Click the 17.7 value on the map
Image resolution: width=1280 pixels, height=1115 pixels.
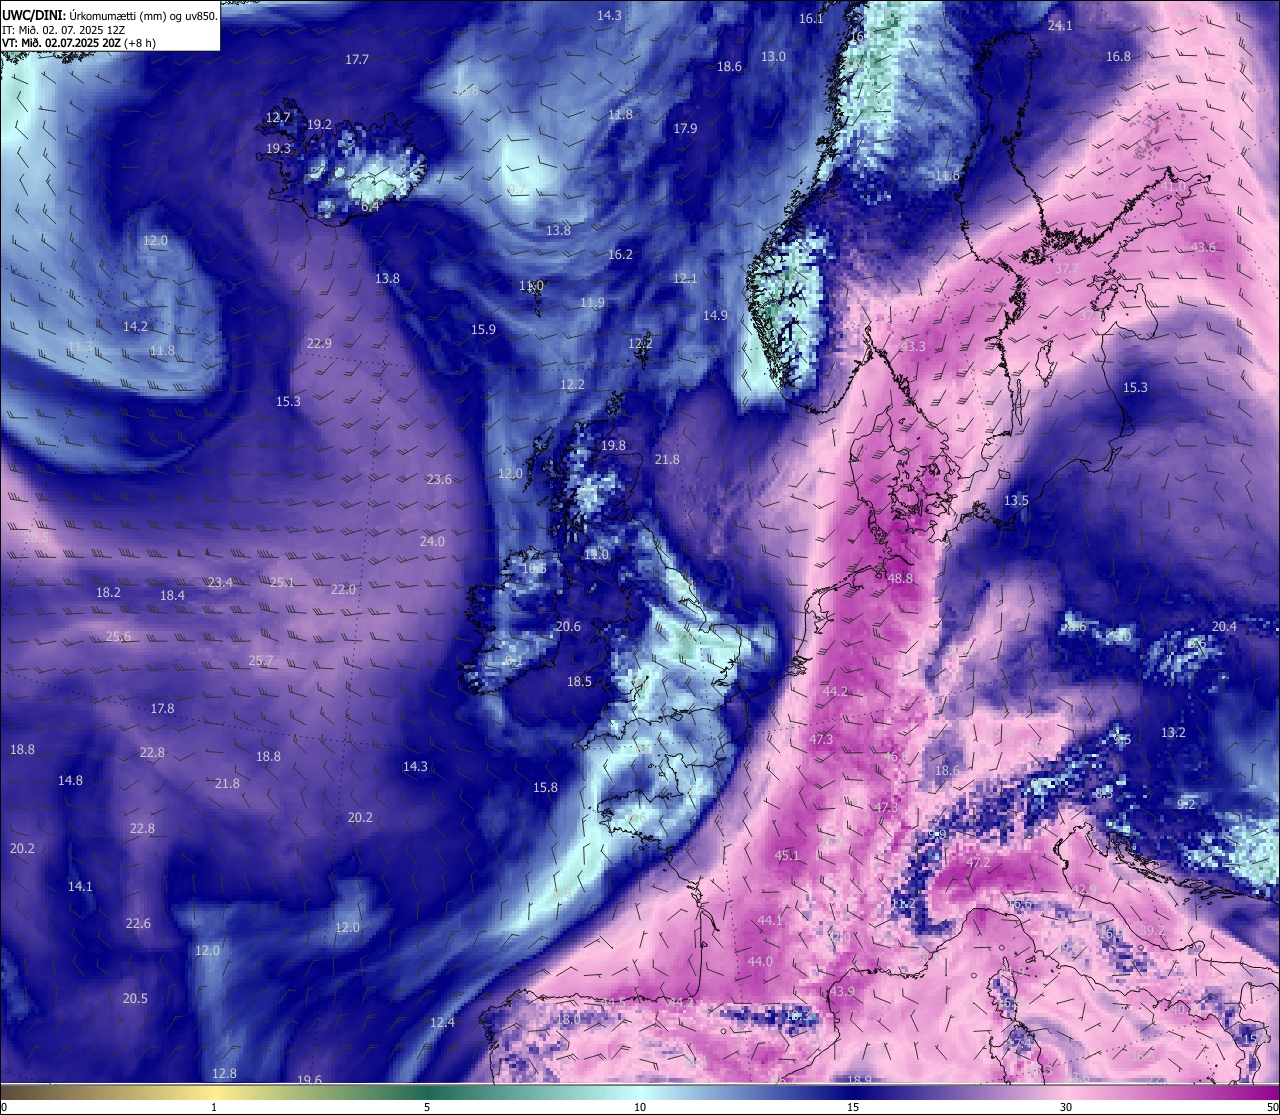[x=357, y=60]
